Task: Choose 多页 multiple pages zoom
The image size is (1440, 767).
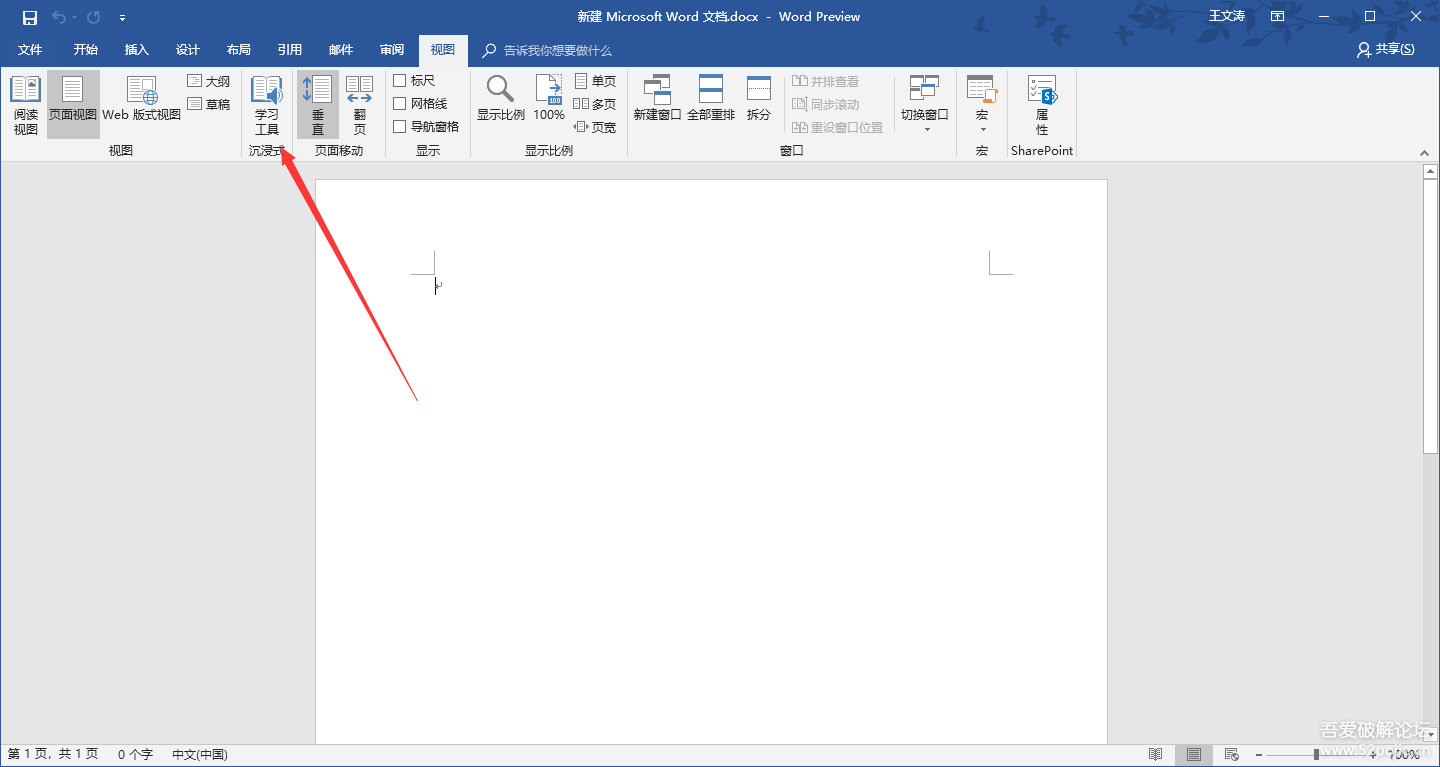Action: click(595, 104)
